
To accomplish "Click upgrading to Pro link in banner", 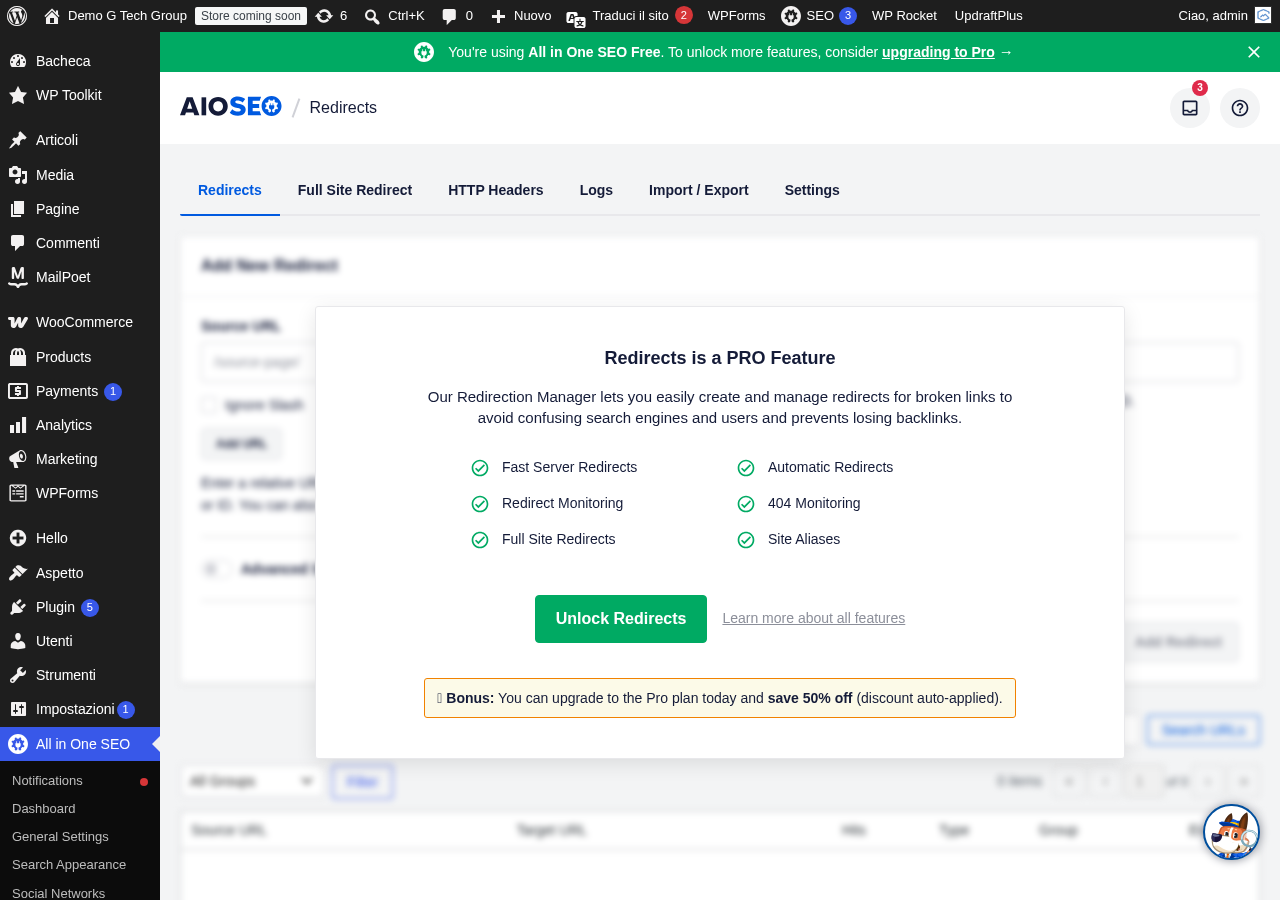I will 938,52.
